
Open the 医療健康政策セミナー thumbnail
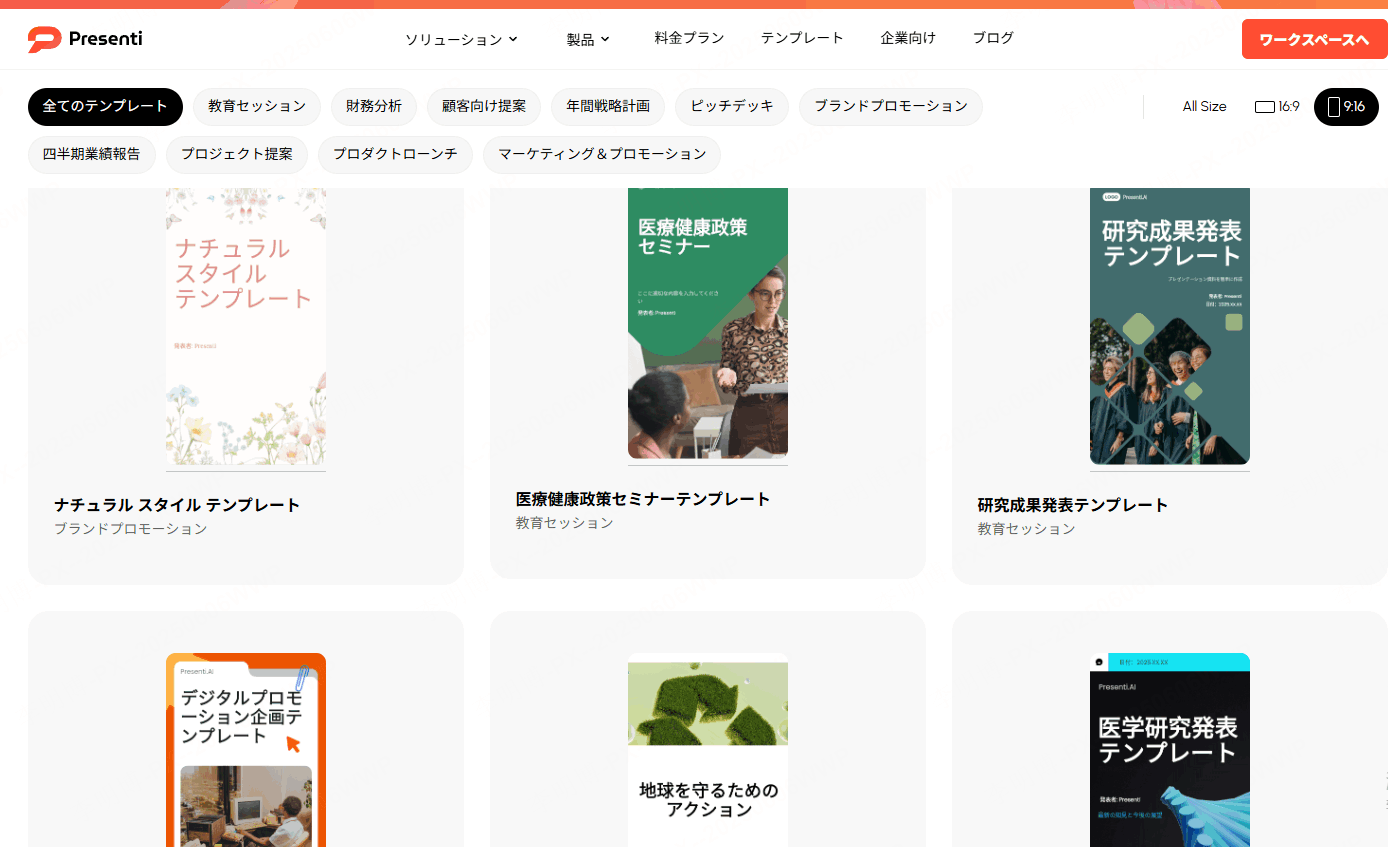pos(708,323)
